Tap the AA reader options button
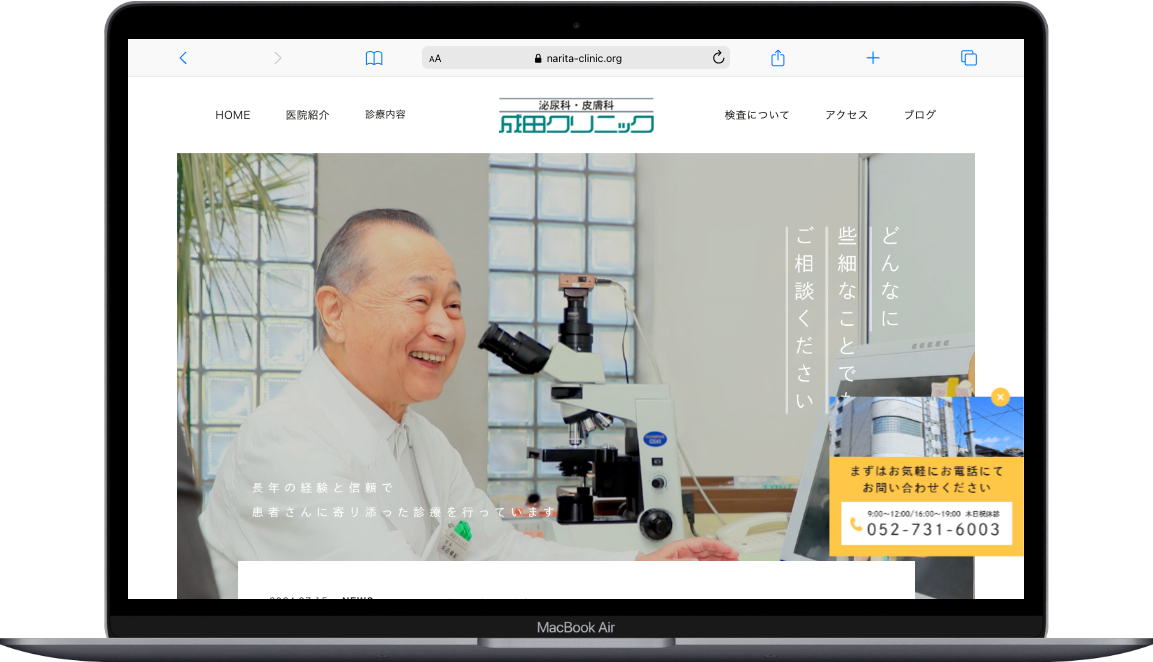The image size is (1153, 662). tap(435, 59)
